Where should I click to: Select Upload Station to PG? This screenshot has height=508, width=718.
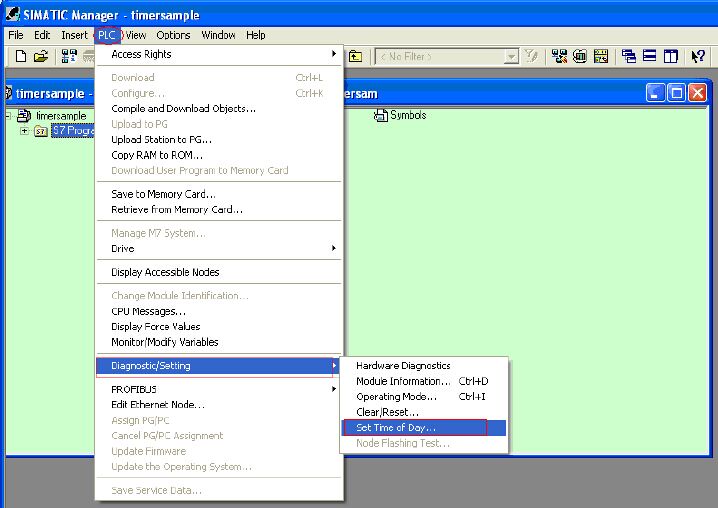coord(219,139)
